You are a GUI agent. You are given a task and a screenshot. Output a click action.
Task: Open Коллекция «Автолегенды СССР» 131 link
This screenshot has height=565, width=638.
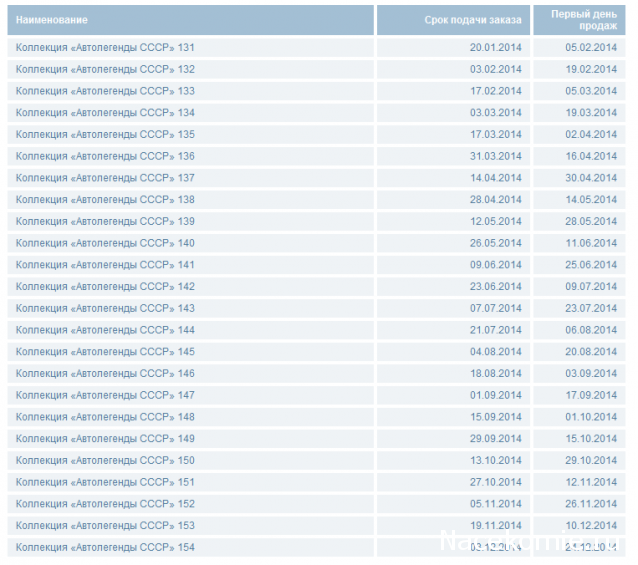click(x=105, y=48)
